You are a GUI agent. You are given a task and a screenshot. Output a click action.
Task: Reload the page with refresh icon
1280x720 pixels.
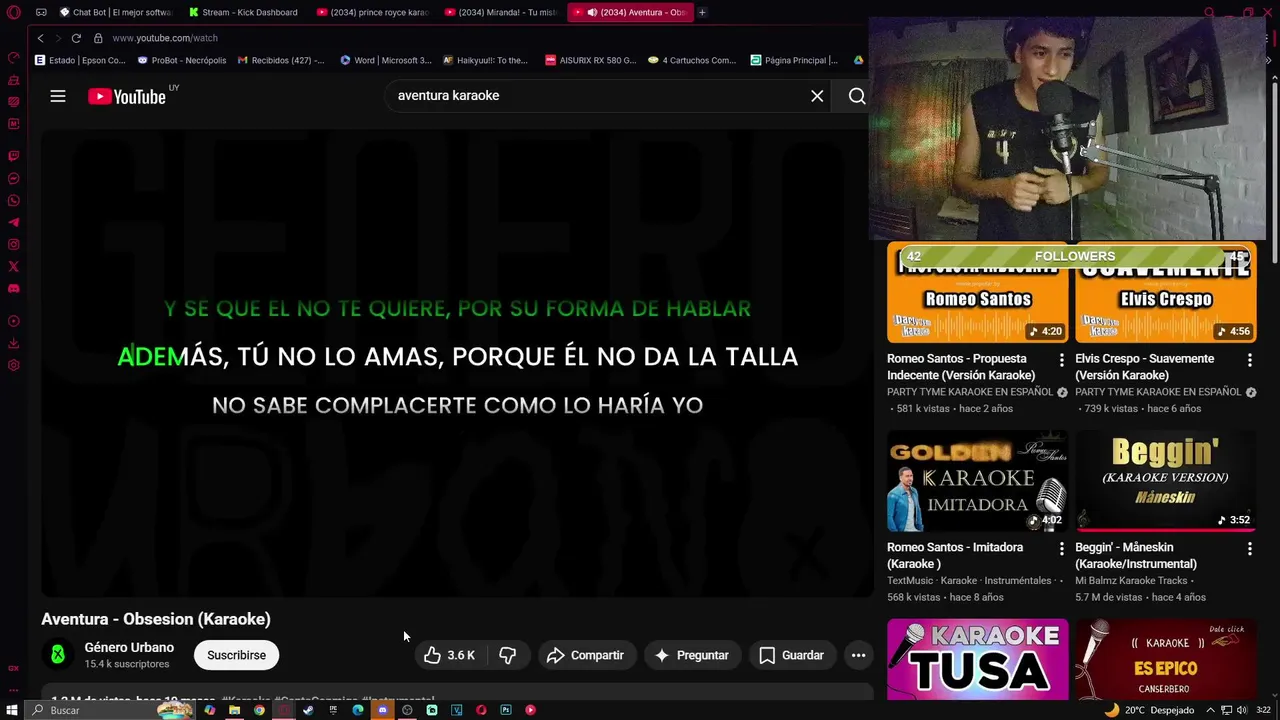pyautogui.click(x=76, y=38)
